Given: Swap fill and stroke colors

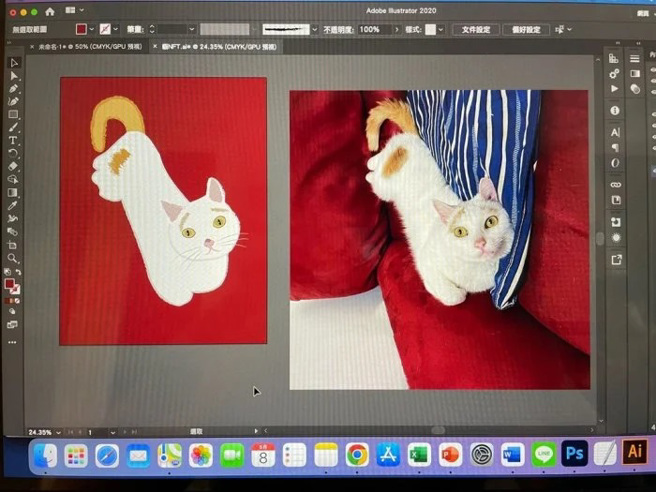Looking at the screenshot, I should [x=17, y=272].
